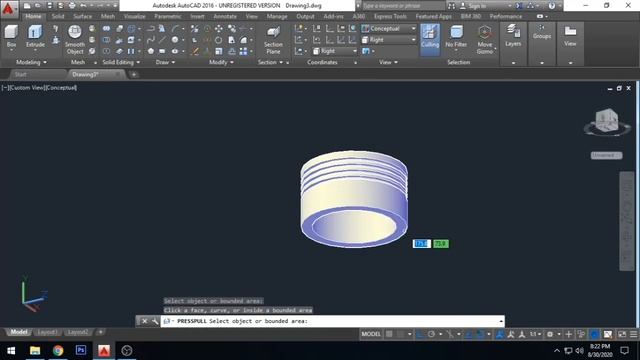The height and width of the screenshot is (360, 640).
Task: Click the Move tool in Modify panel
Action: (219, 29)
